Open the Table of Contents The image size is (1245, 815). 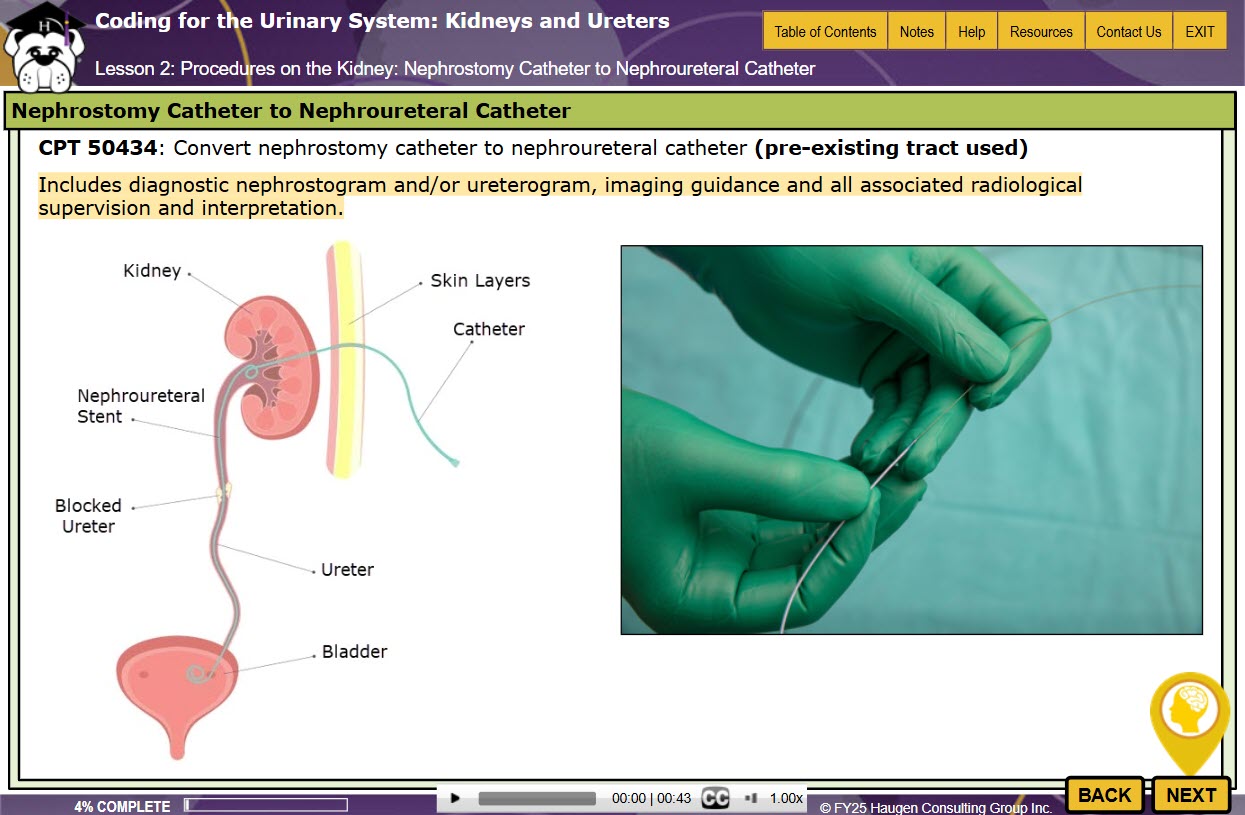pos(825,31)
